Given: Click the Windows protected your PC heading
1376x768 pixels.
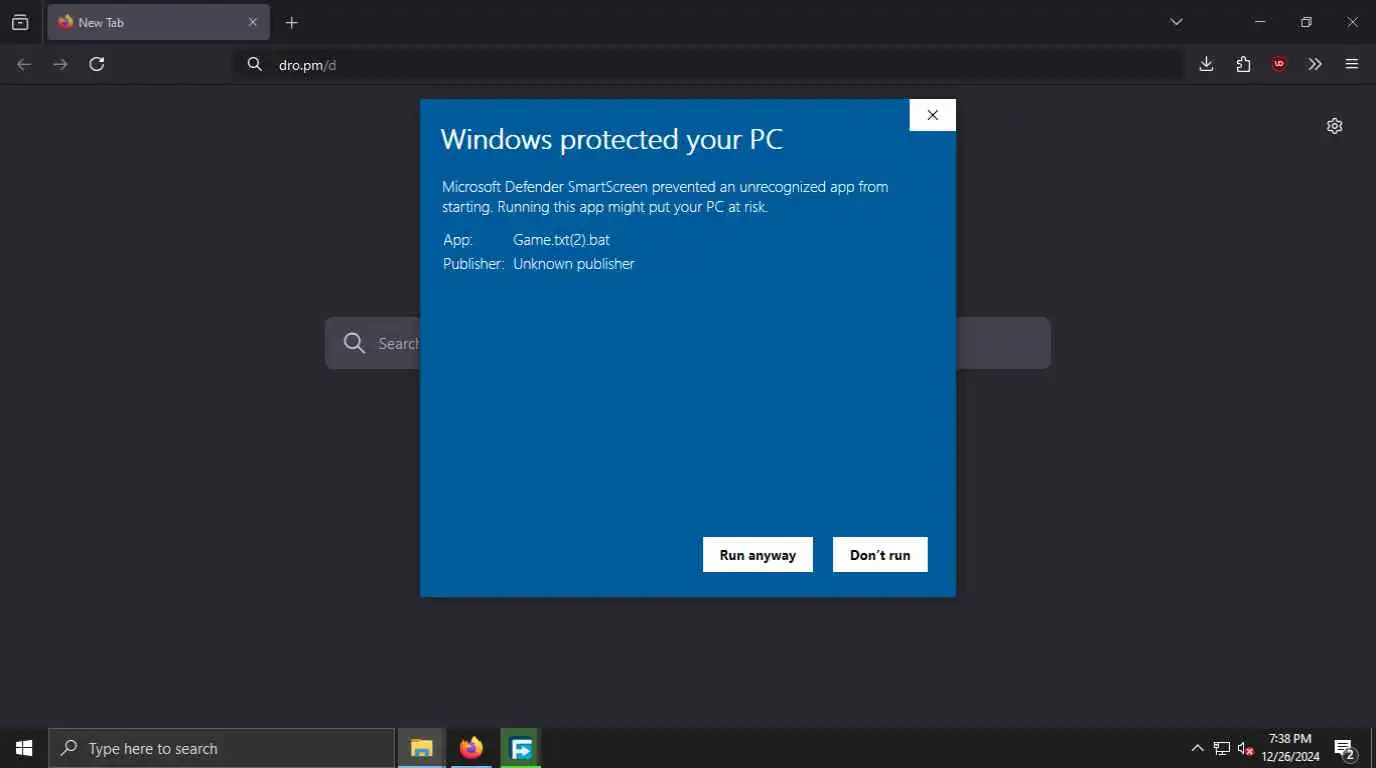Looking at the screenshot, I should click(612, 140).
